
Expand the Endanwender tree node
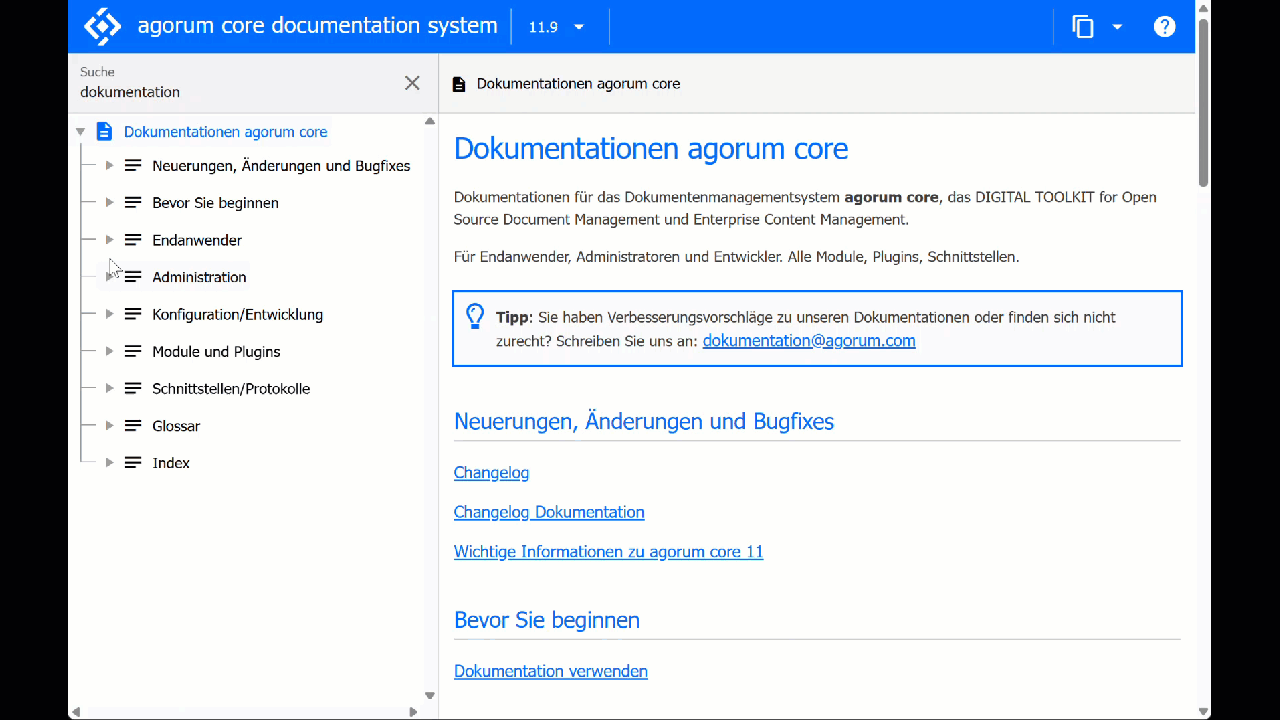tap(109, 240)
